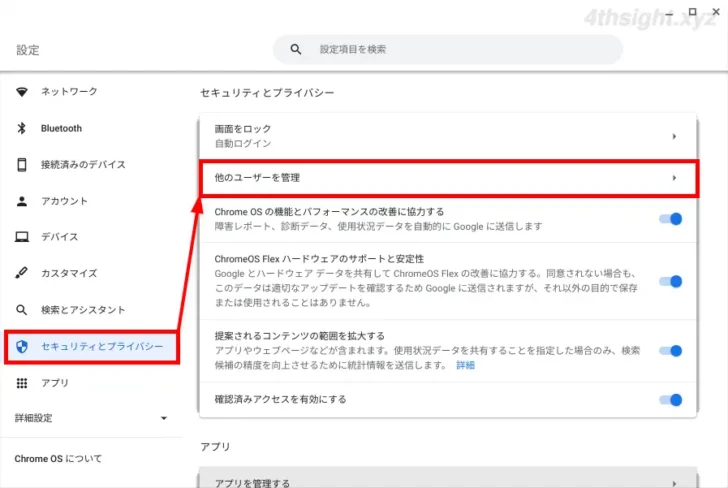Open the アプリを管理する row
Image resolution: width=728 pixels, height=488 pixels.
pos(448,478)
